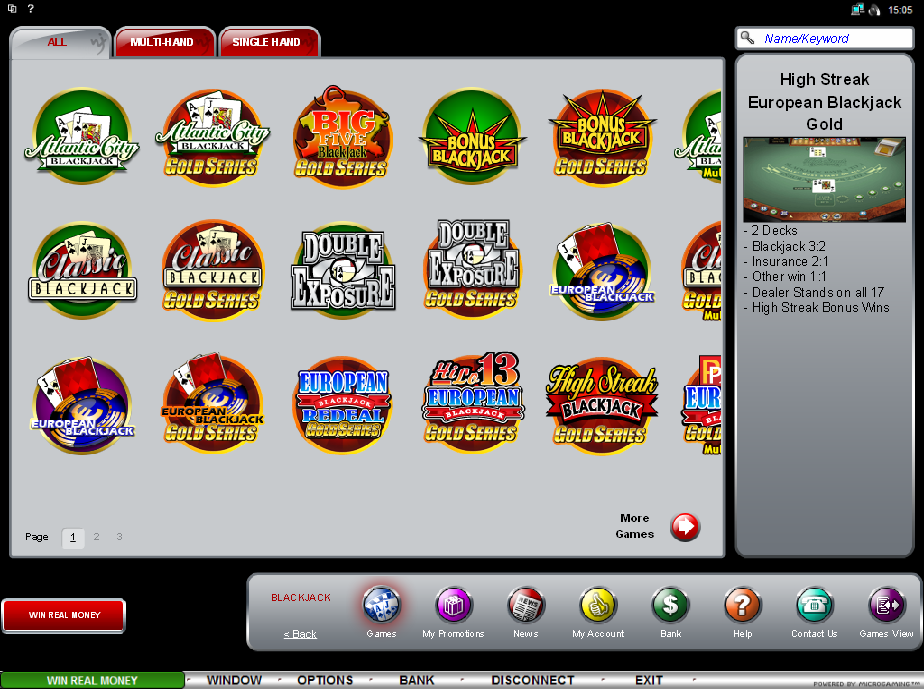This screenshot has width=924, height=689.
Task: Start Bonus Blackjack with the green background
Action: (472, 137)
